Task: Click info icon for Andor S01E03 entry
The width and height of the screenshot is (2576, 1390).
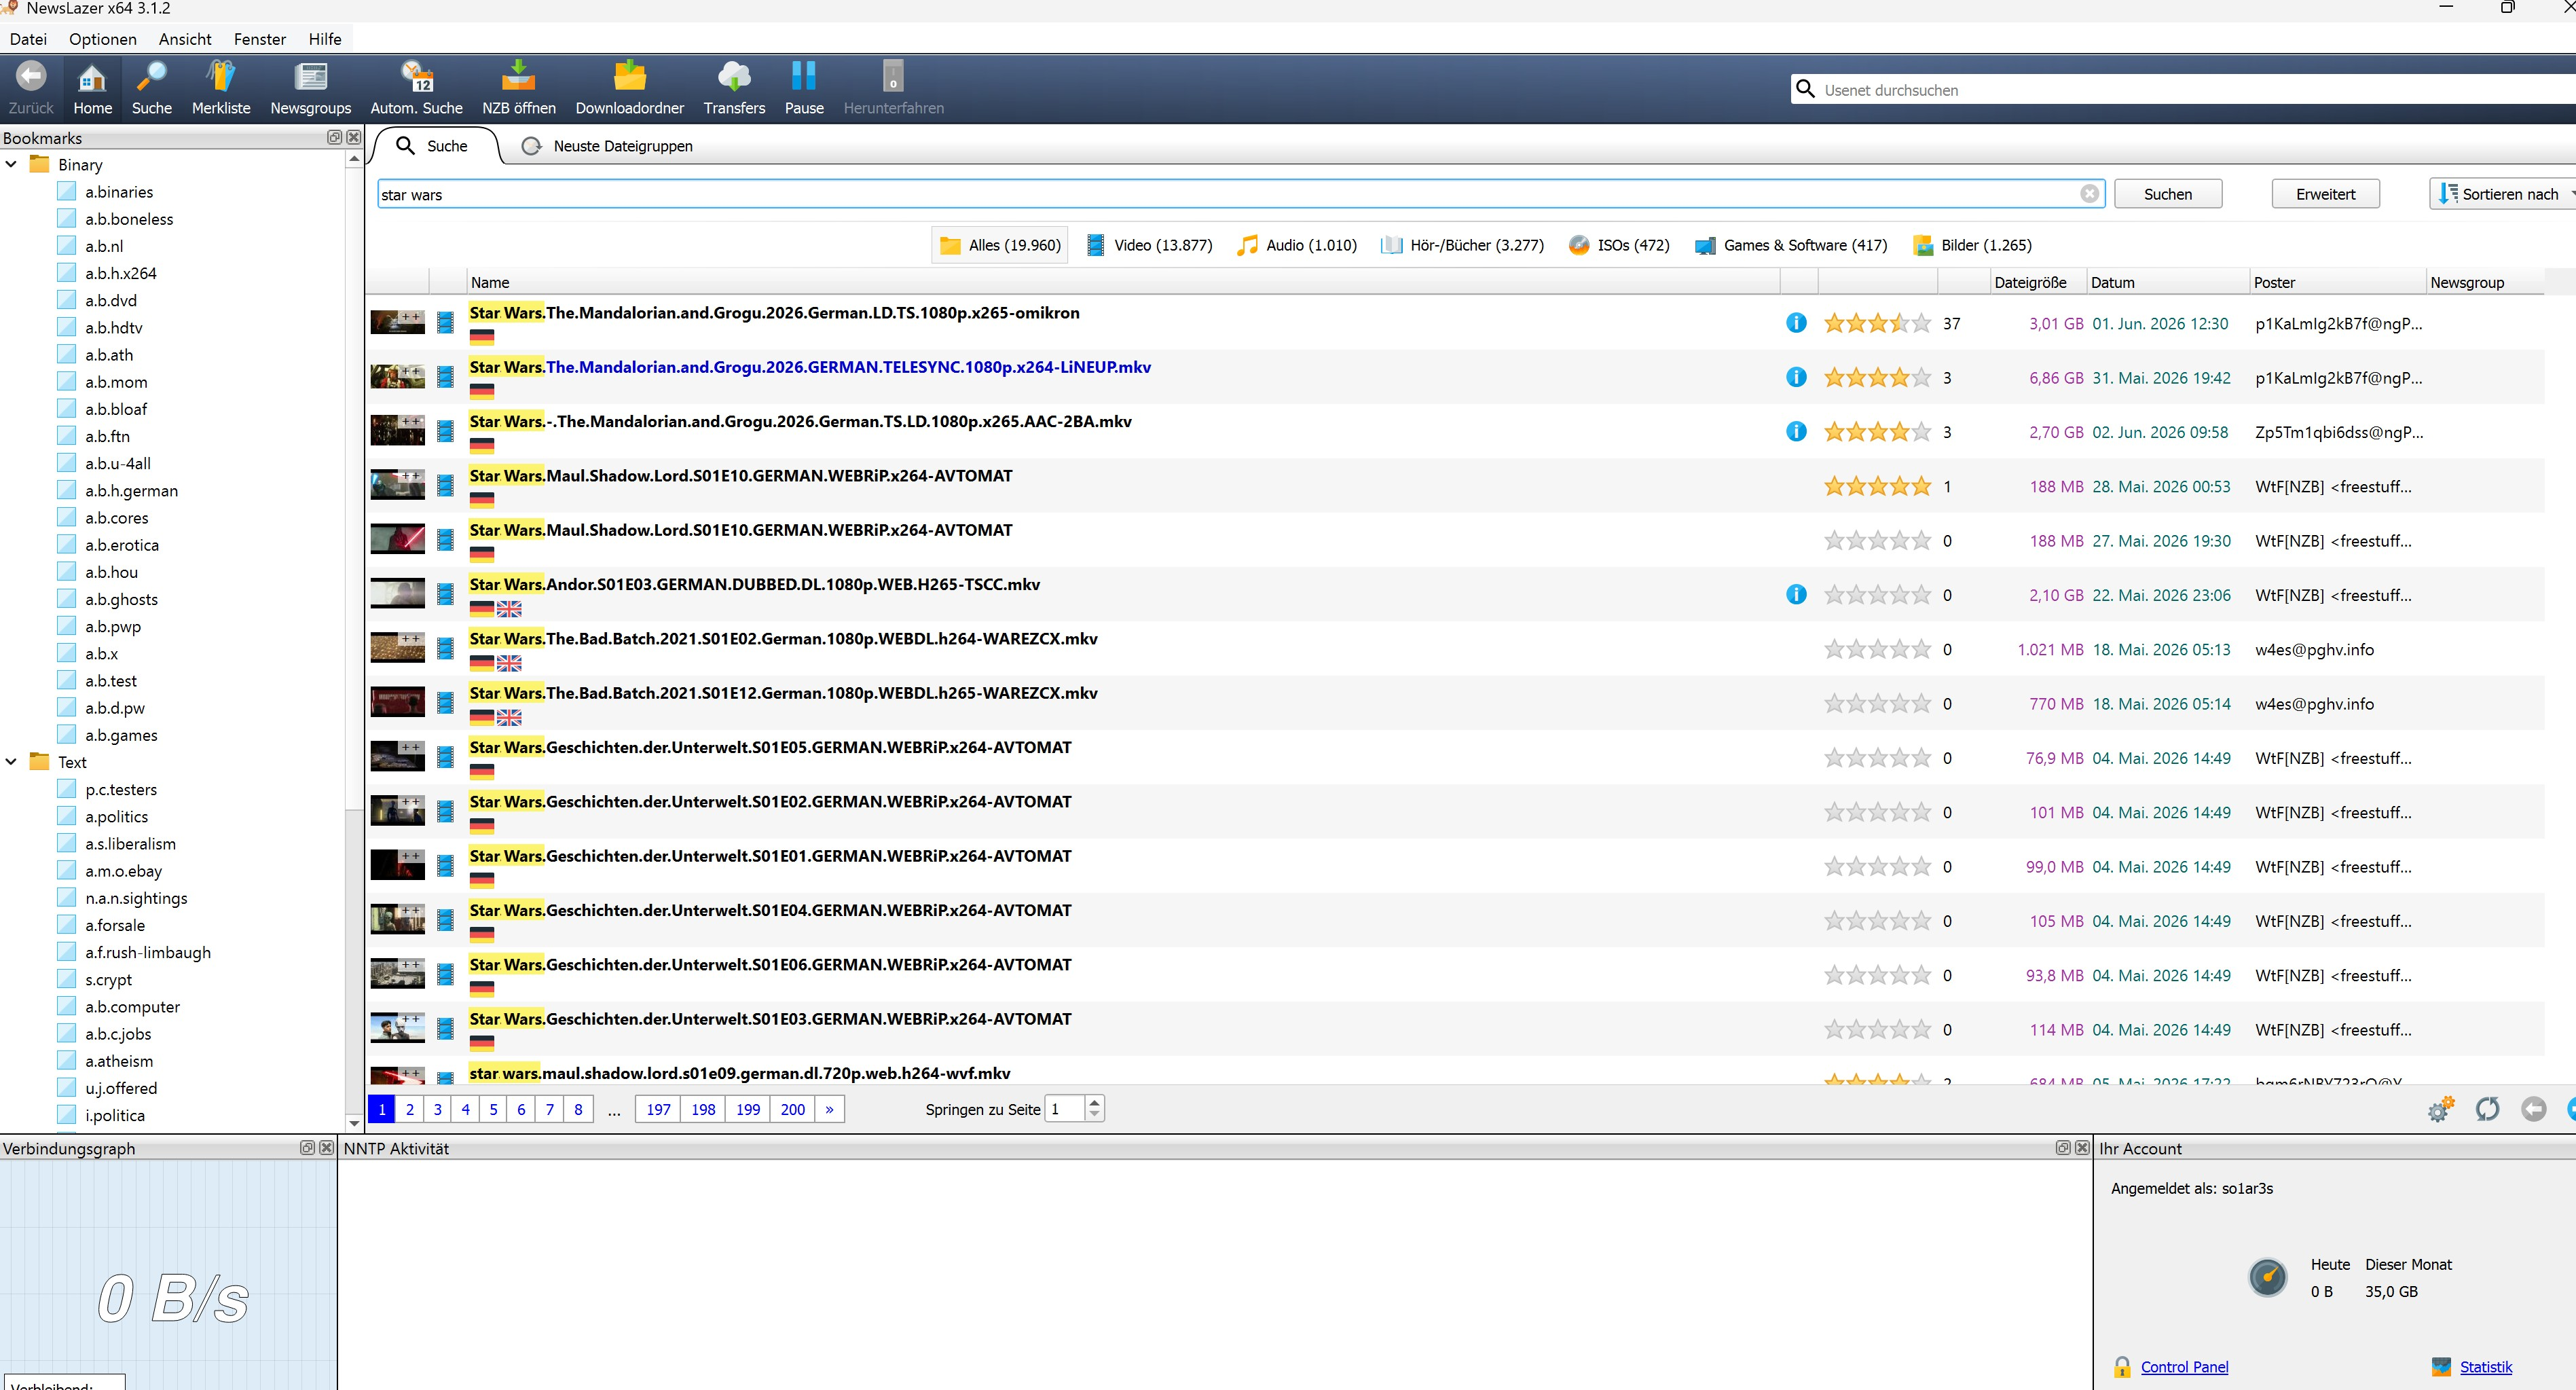Action: (1796, 594)
